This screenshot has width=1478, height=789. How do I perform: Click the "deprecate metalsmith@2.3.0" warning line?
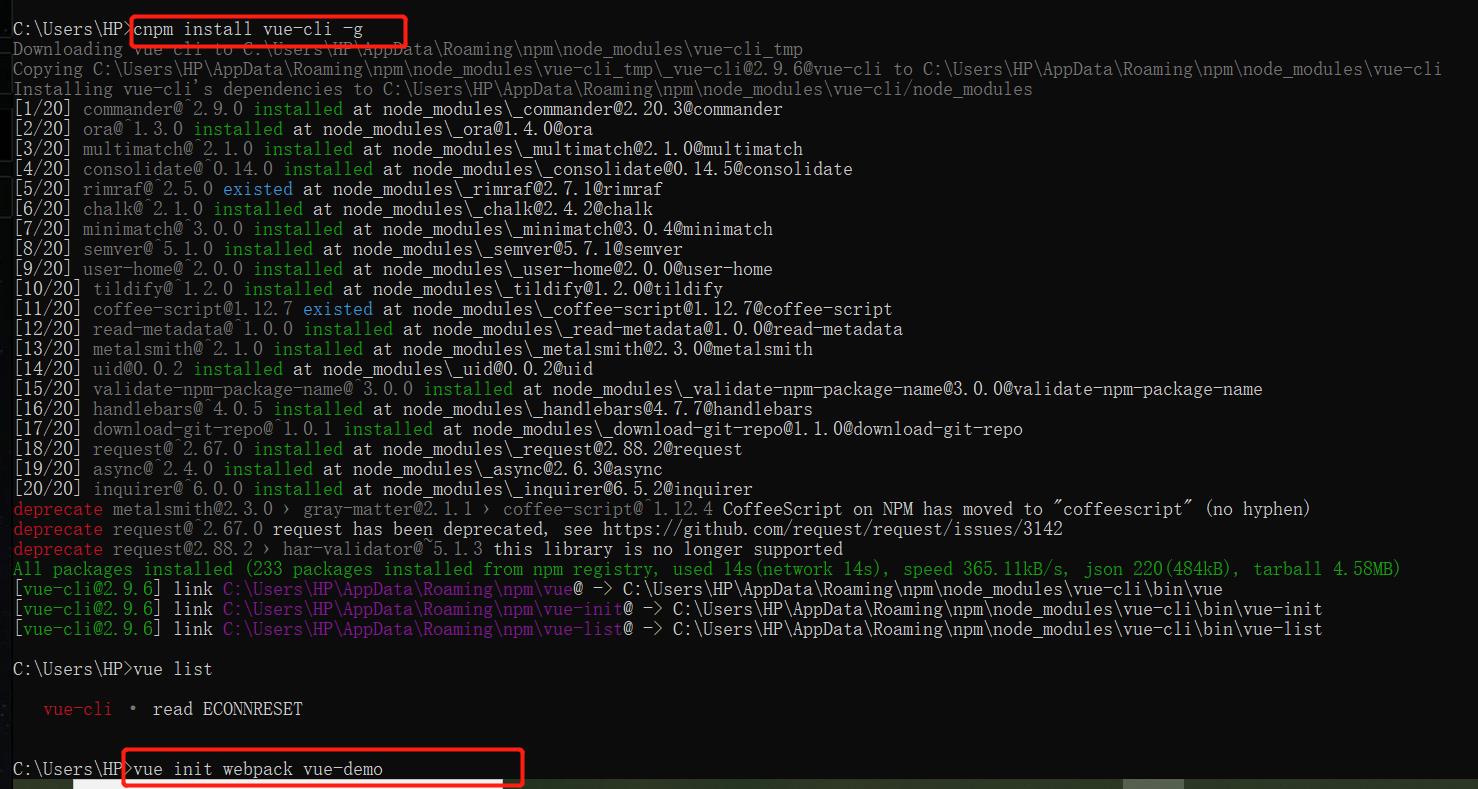click(662, 509)
